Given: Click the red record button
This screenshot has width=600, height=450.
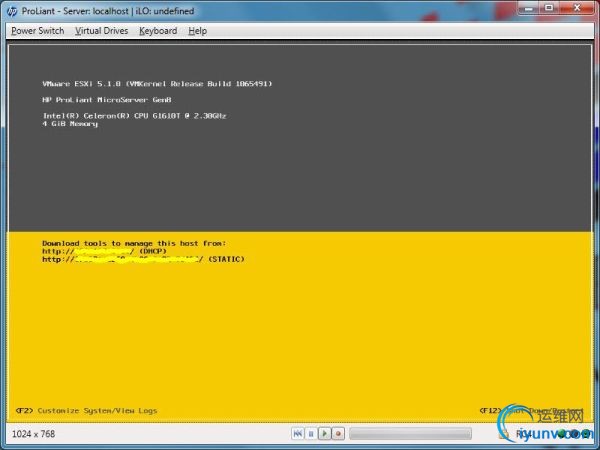Looking at the screenshot, I should click(x=338, y=434).
